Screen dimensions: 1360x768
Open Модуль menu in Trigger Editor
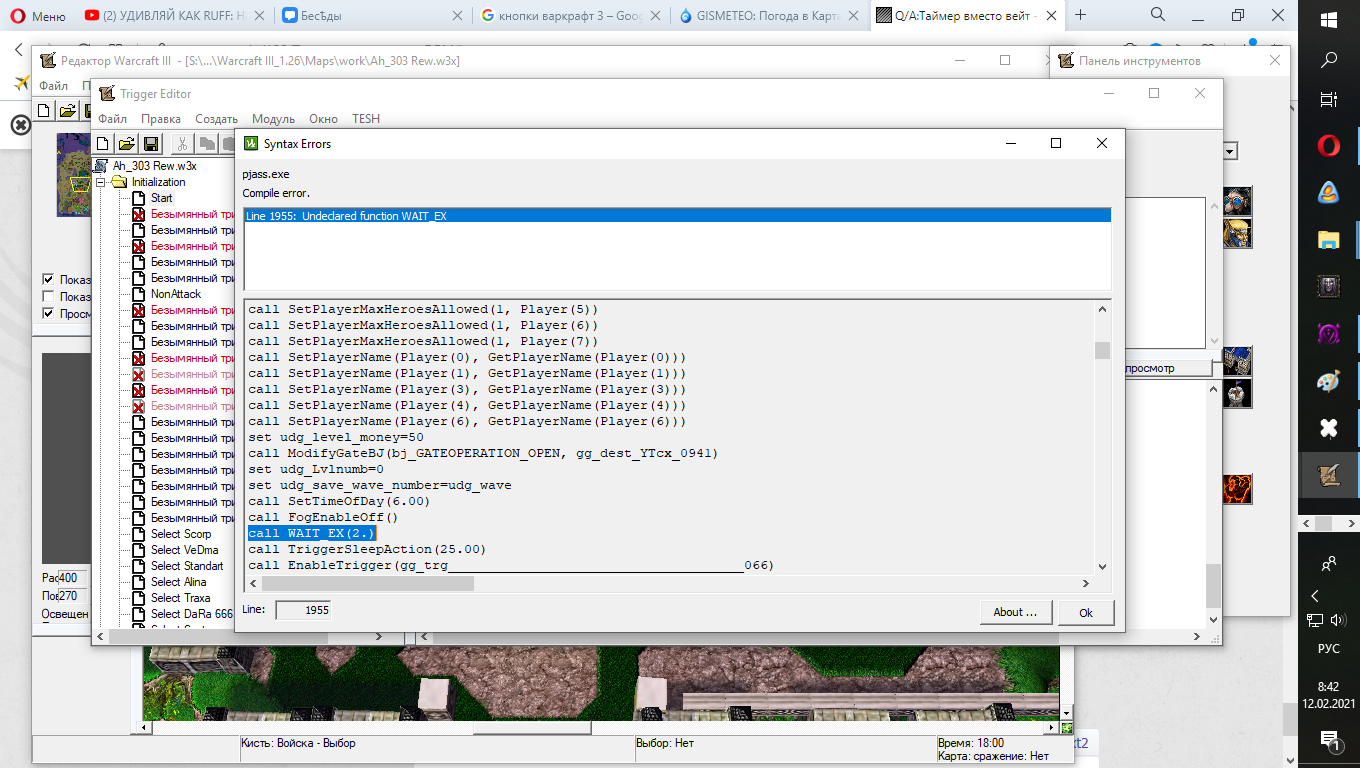pyautogui.click(x=273, y=119)
